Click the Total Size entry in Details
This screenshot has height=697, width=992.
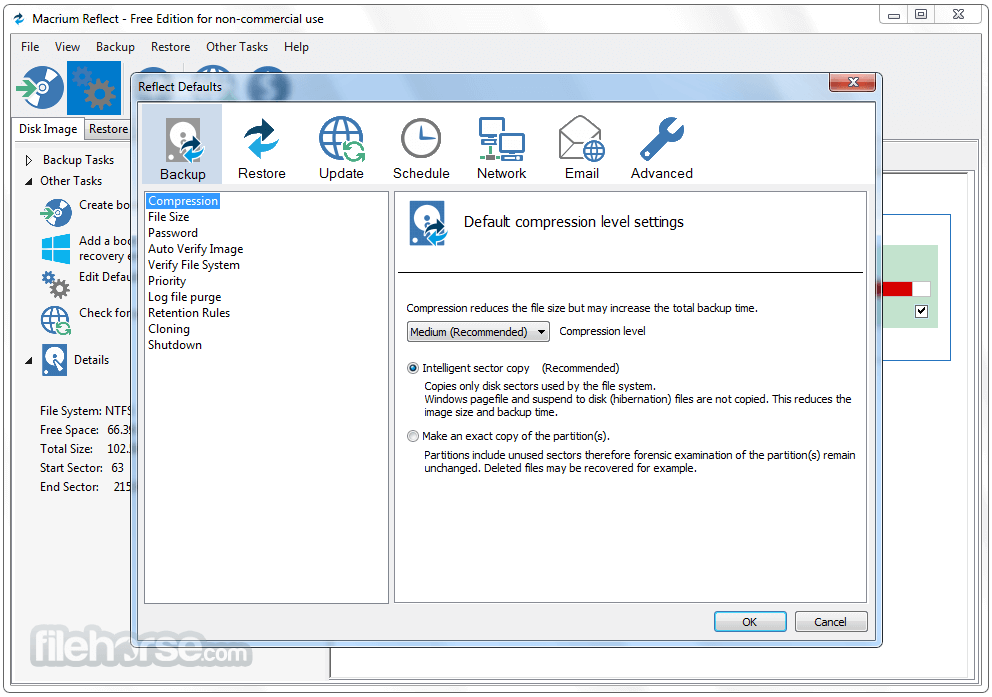click(x=85, y=449)
